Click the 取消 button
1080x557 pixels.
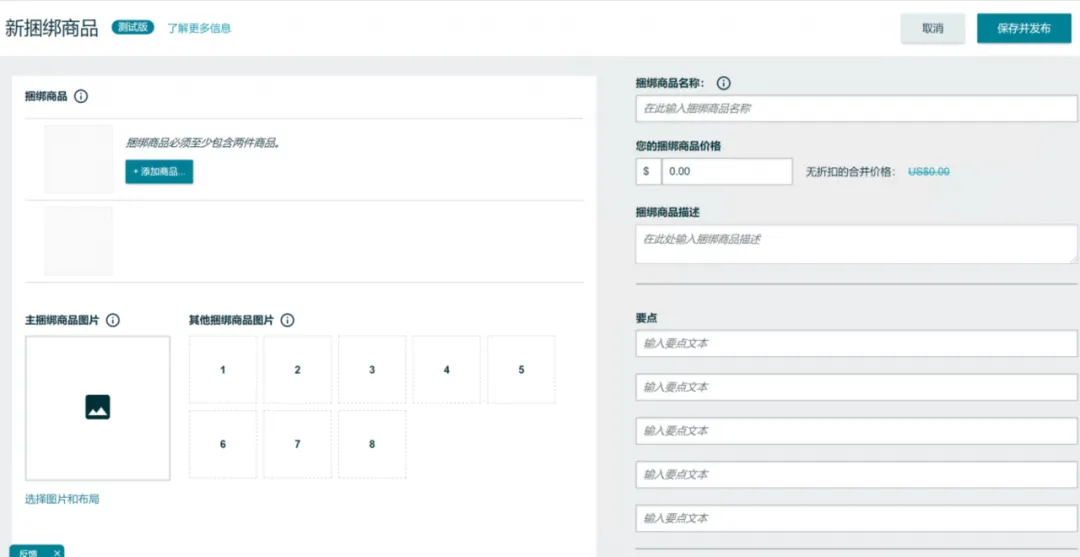[x=933, y=28]
